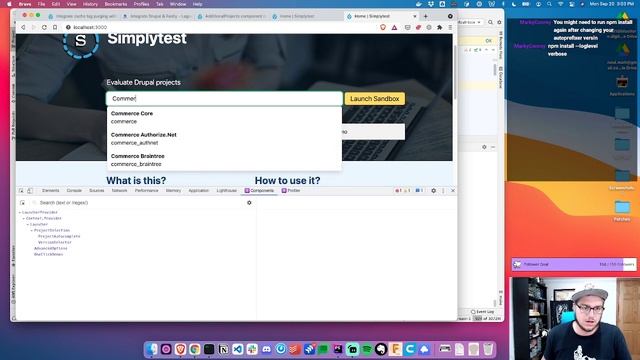Open Google Chrome in the Dock
This screenshot has height=360, width=640.
tap(195, 349)
